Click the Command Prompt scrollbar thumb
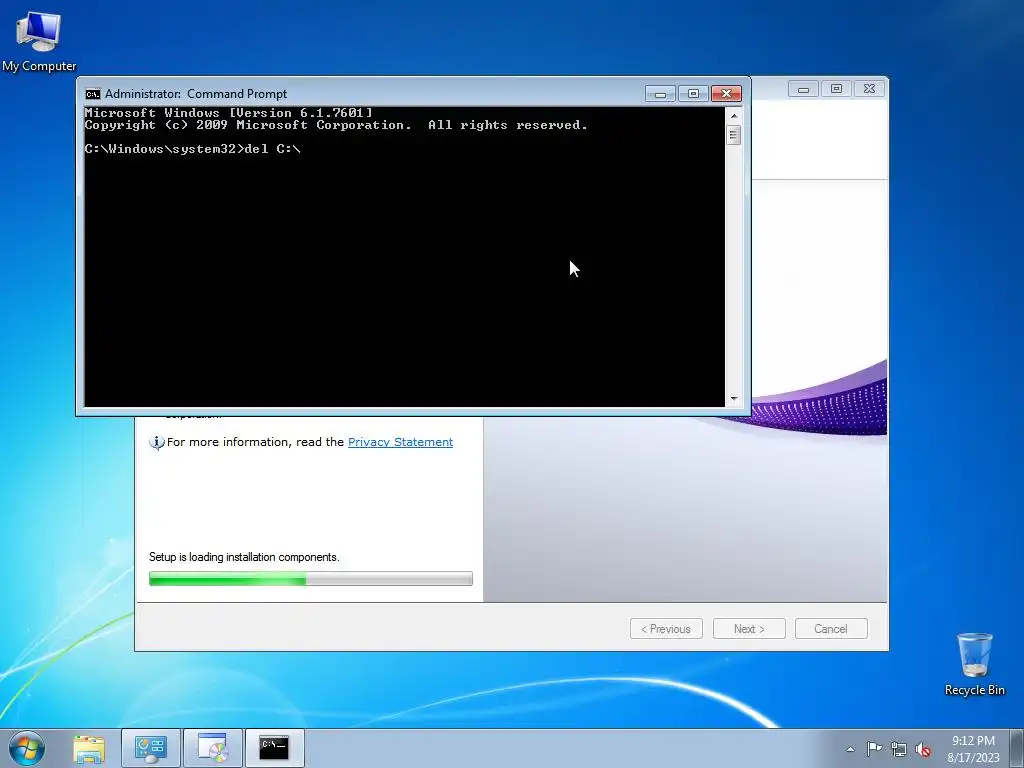Image resolution: width=1024 pixels, height=768 pixels. [x=733, y=135]
